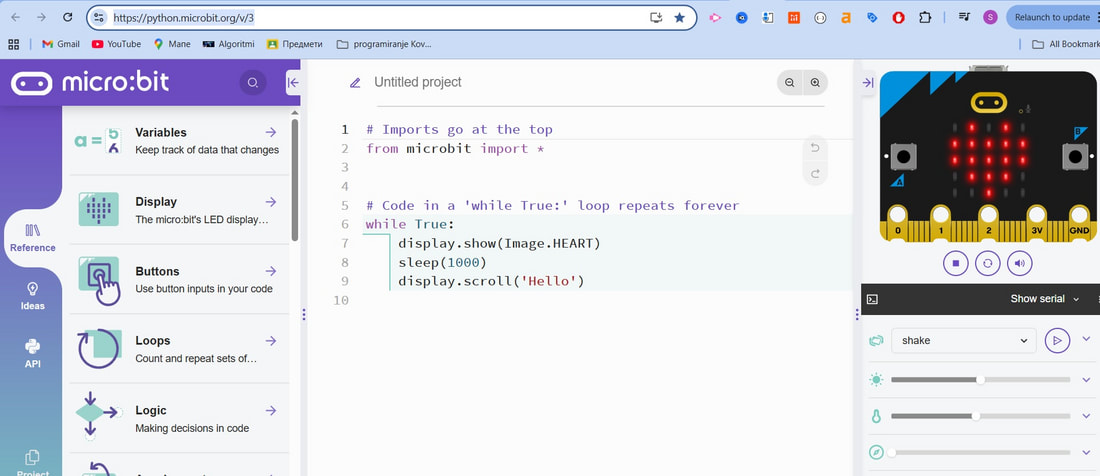Image resolution: width=1100 pixels, height=476 pixels.
Task: Open the programiranje Kov... bookmark folder
Action: coord(384,44)
